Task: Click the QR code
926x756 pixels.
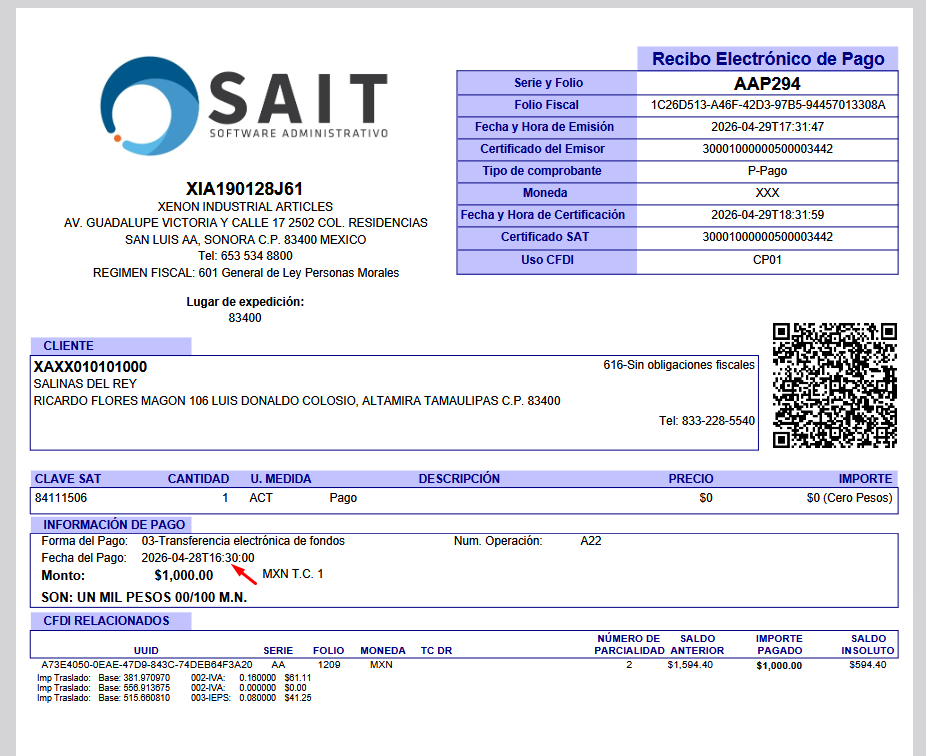Action: (x=835, y=385)
